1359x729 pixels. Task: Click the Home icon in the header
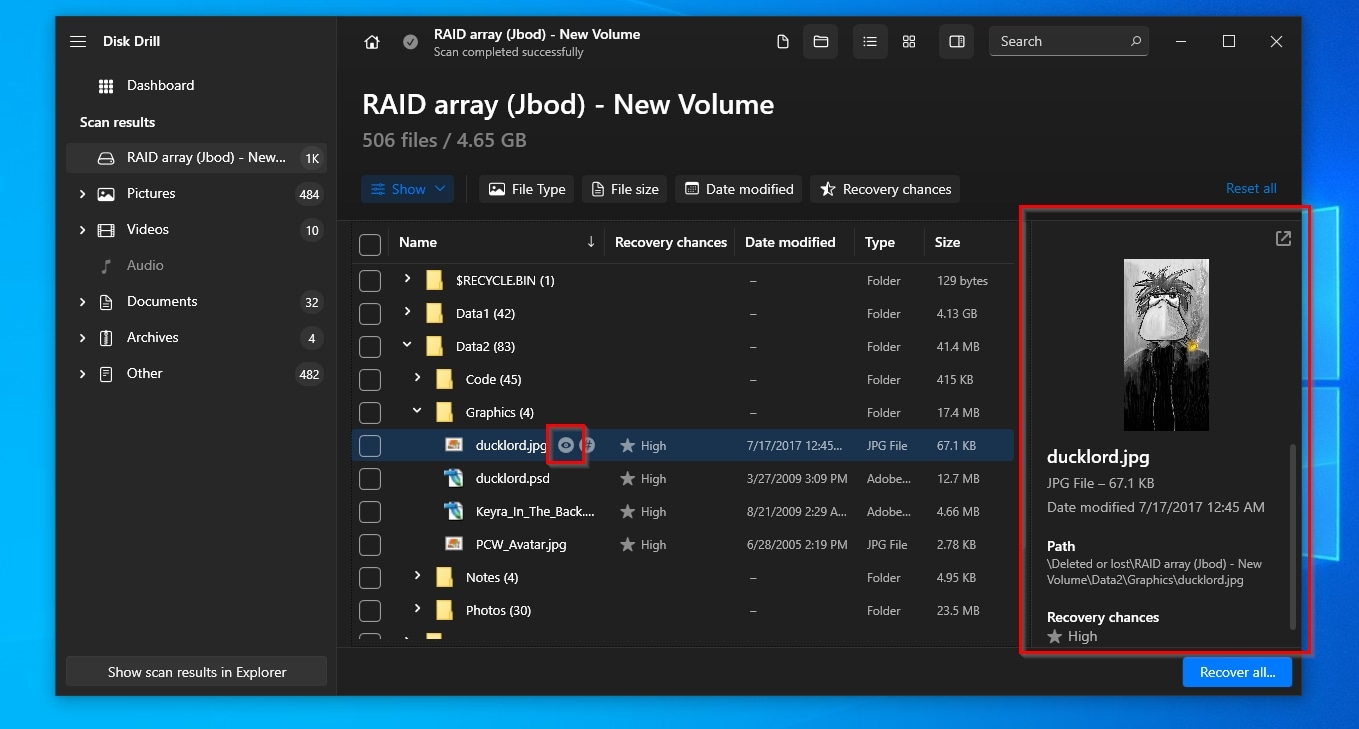click(x=372, y=42)
